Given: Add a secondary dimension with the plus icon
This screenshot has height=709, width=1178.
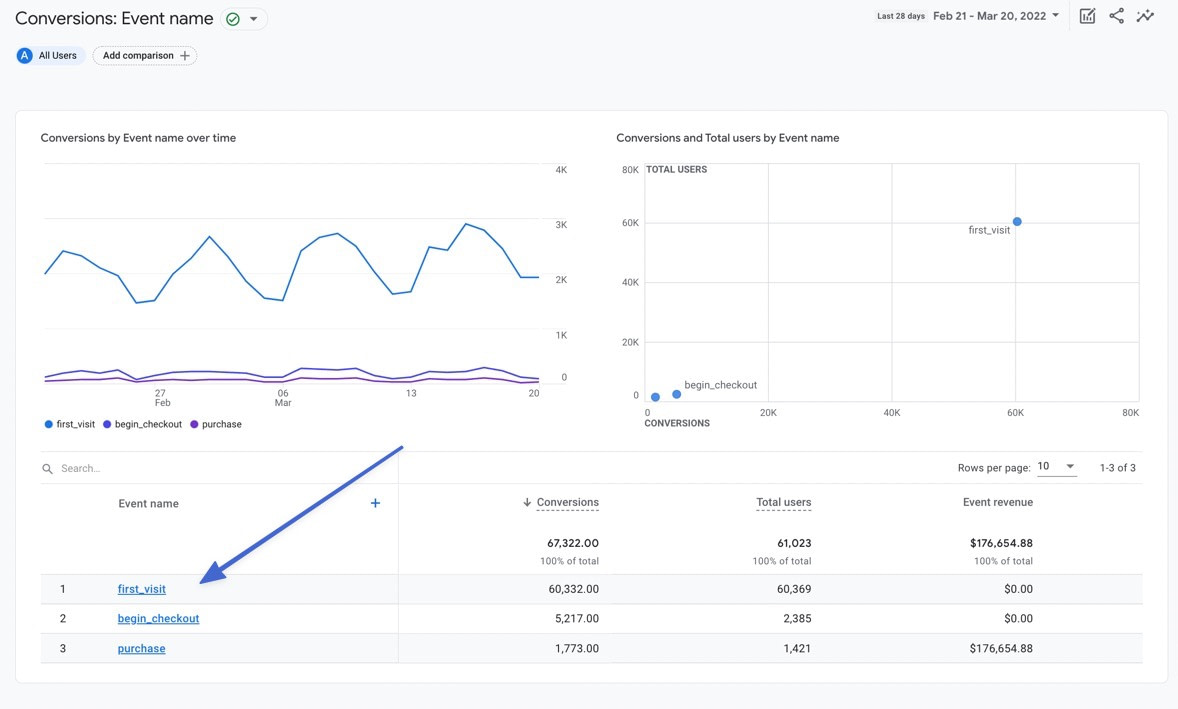Looking at the screenshot, I should tap(375, 503).
